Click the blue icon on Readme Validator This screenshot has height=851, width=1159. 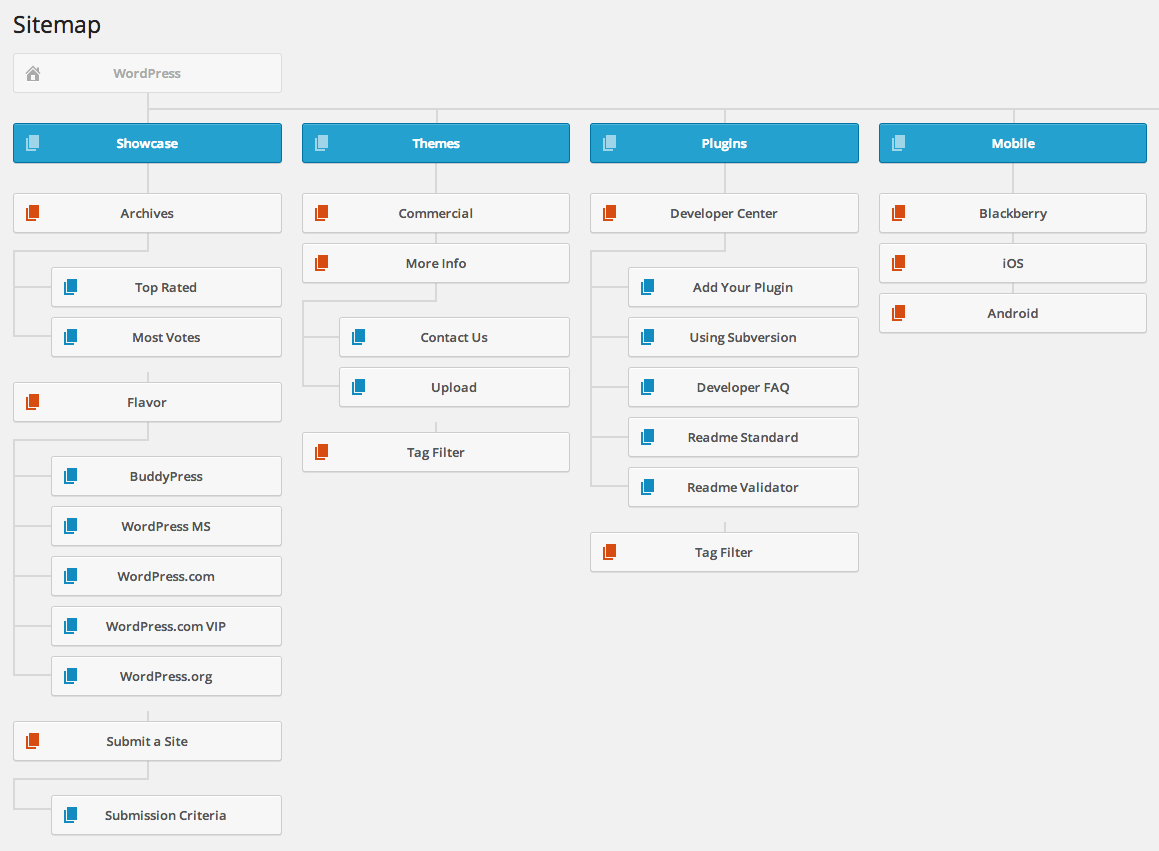(648, 487)
